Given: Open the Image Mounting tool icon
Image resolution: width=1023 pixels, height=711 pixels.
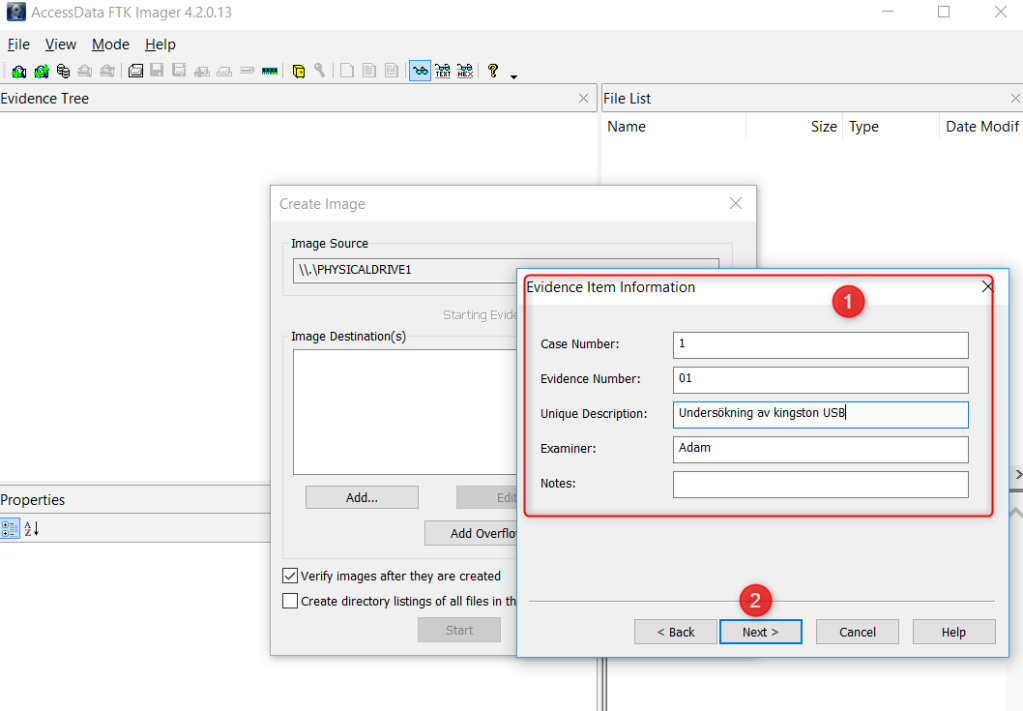Looking at the screenshot, I should pyautogui.click(x=63, y=71).
